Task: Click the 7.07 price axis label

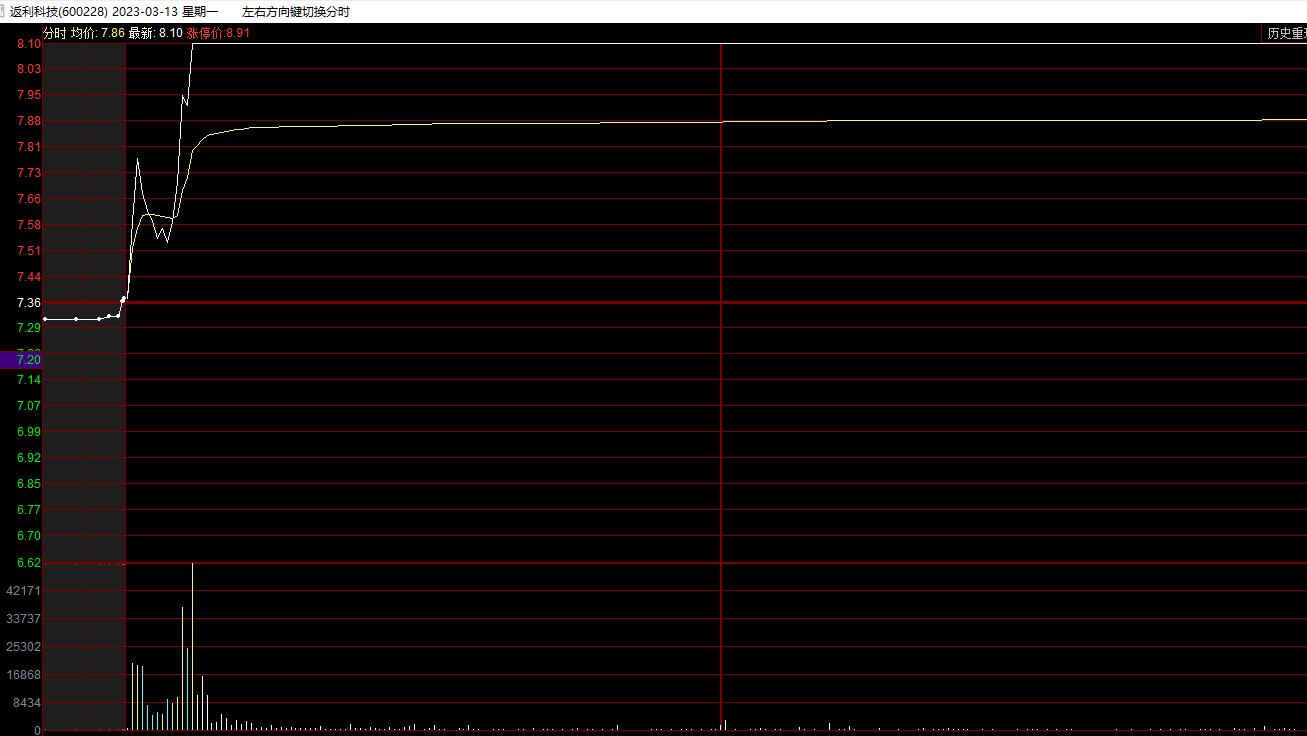Action: 29,406
